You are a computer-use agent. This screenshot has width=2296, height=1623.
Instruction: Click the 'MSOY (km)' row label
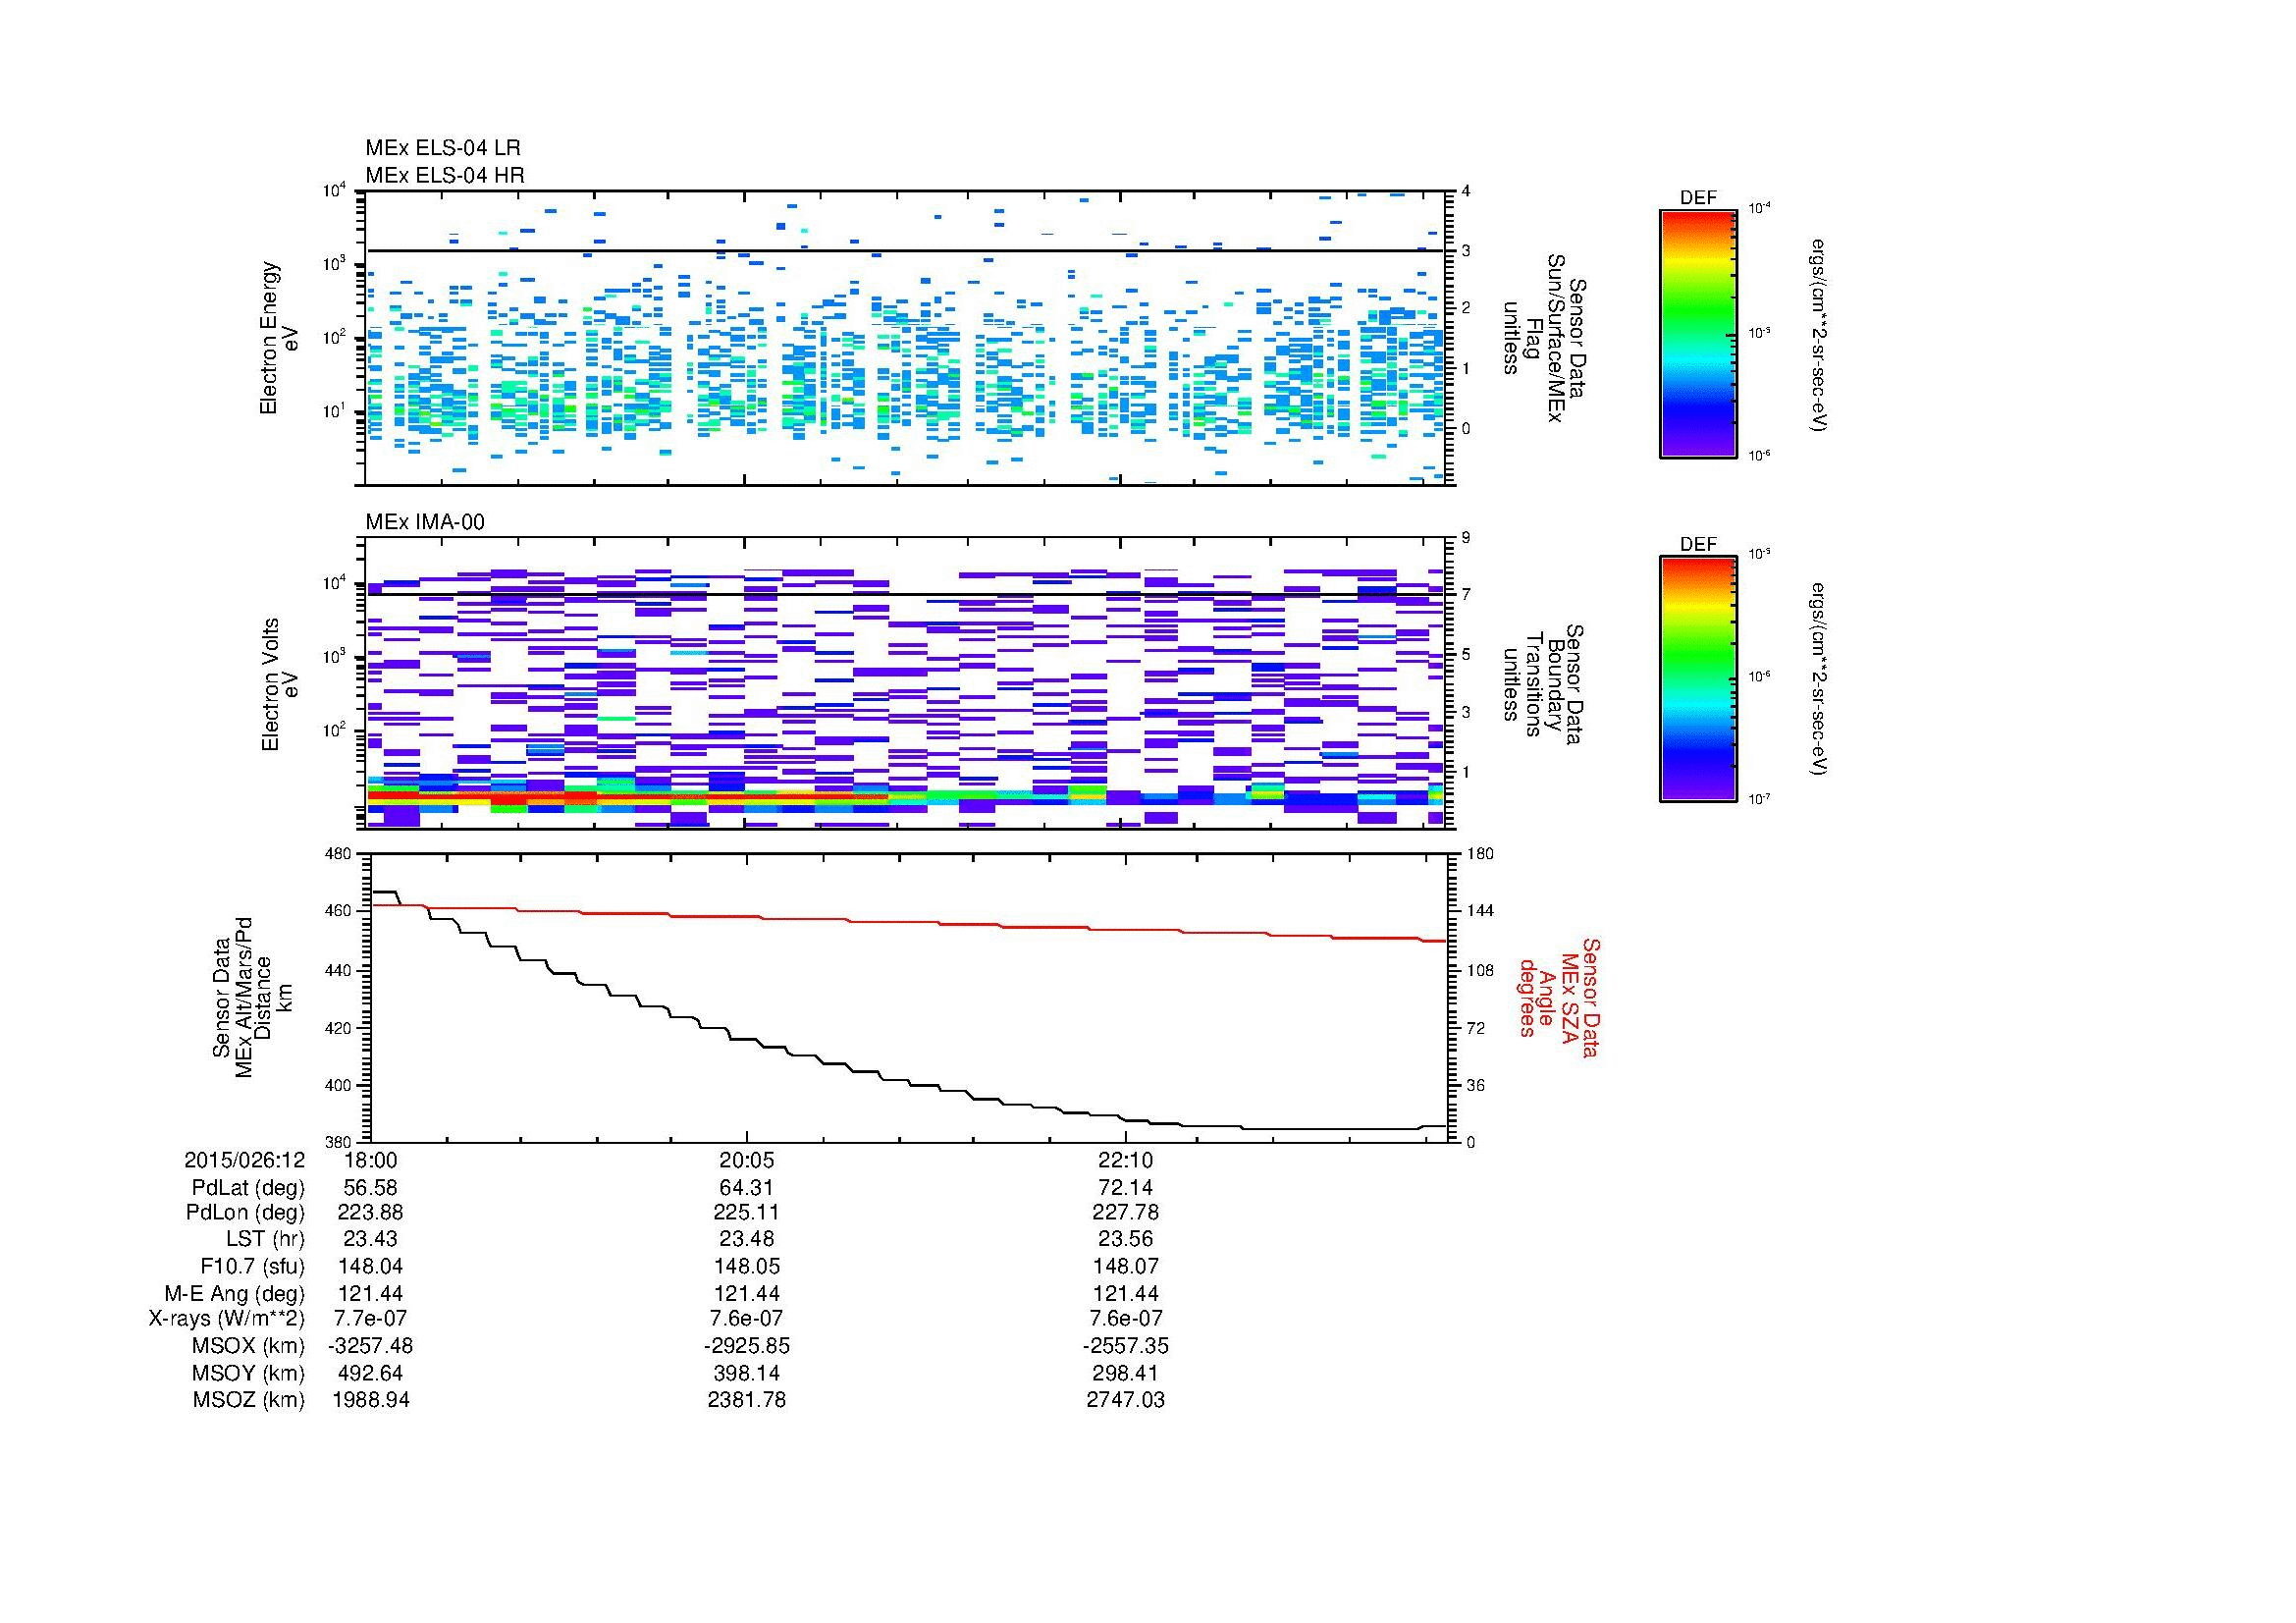pyautogui.click(x=248, y=1374)
